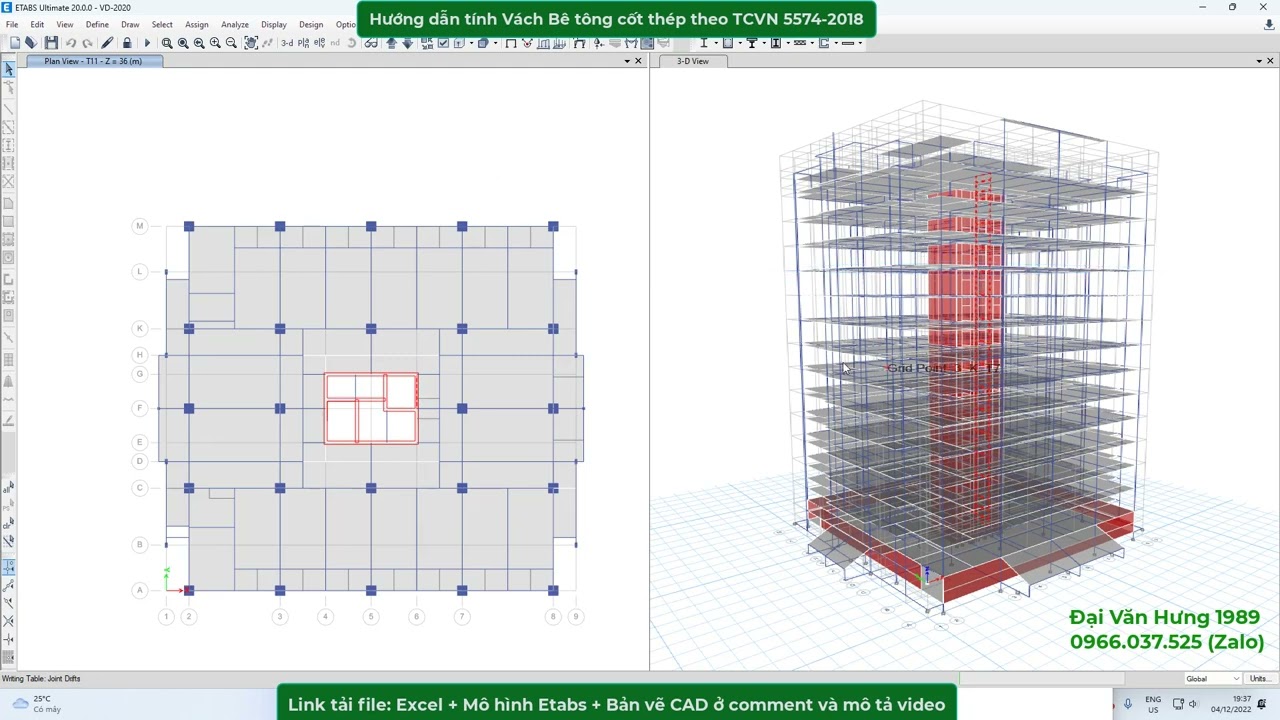Restore full view zoom icon
Image resolution: width=1280 pixels, height=720 pixels.
(x=183, y=43)
